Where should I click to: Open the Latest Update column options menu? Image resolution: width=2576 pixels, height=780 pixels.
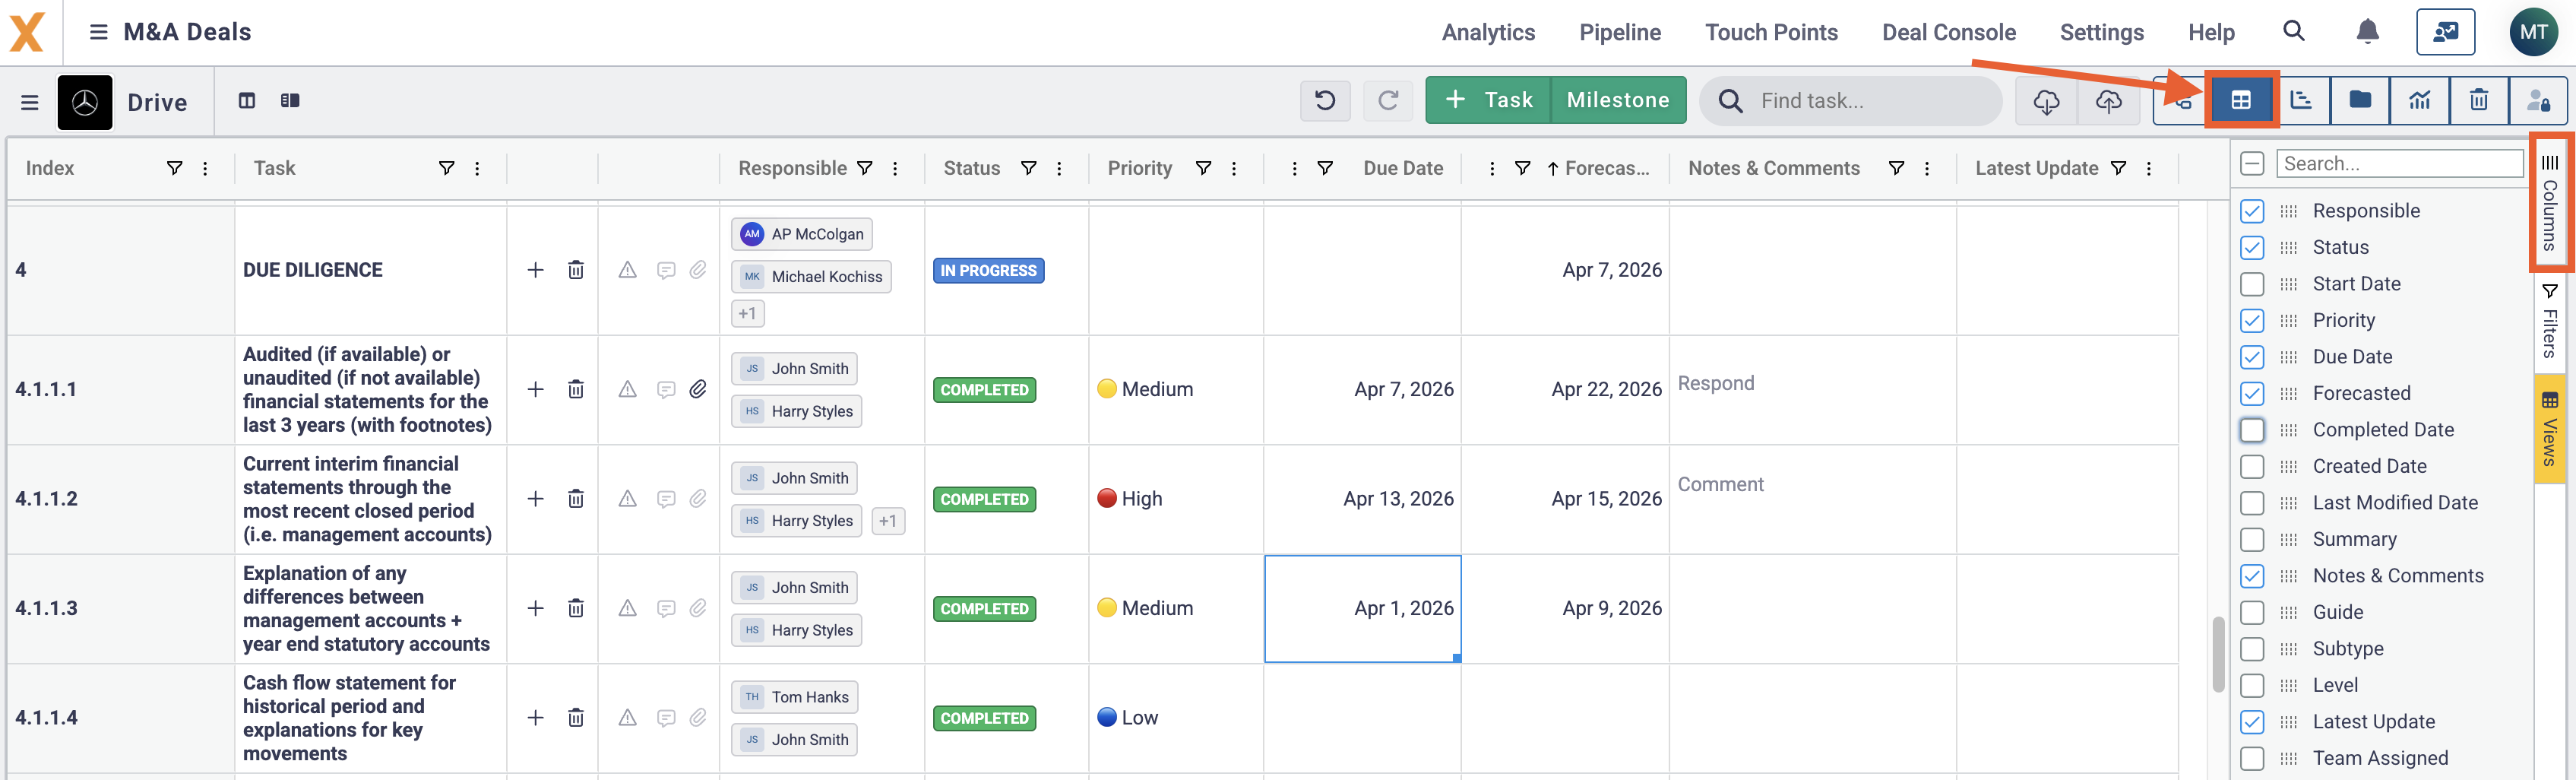[2149, 168]
